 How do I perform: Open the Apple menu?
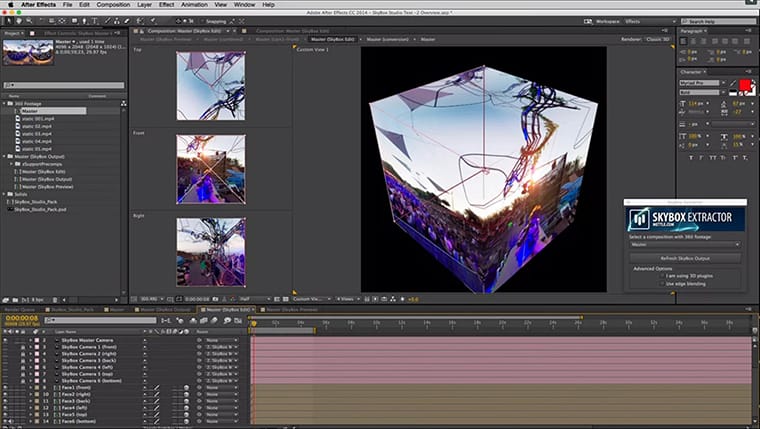(11, 4)
